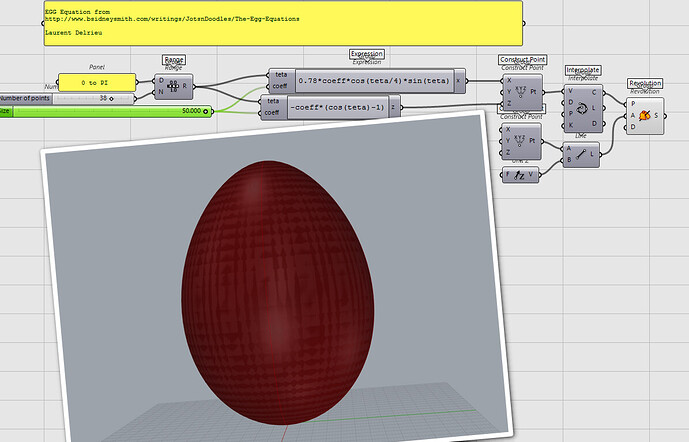Click the teta input of the z expression
This screenshot has width=689, height=442.
(x=273, y=101)
